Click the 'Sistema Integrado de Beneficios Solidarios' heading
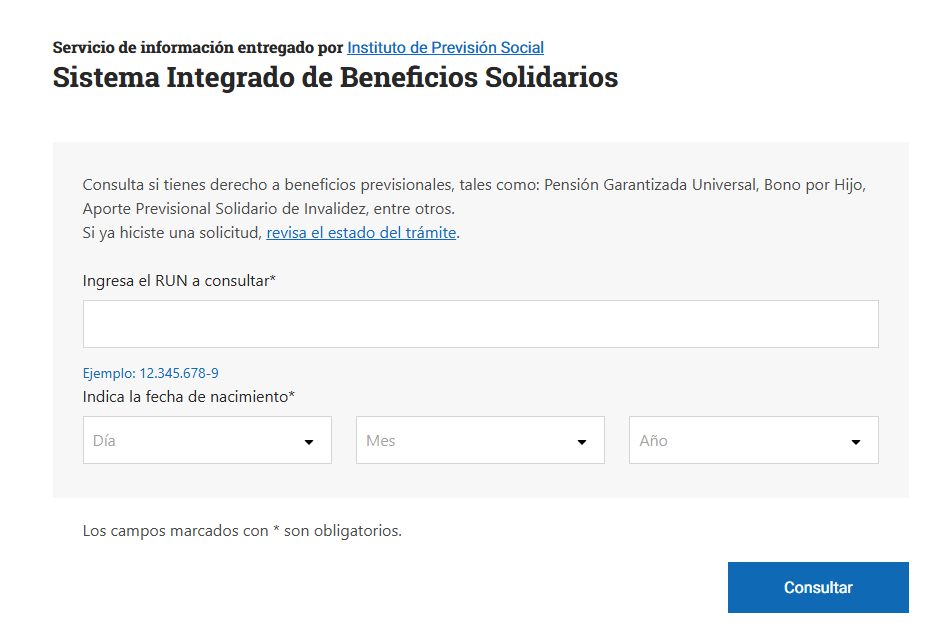 point(335,77)
